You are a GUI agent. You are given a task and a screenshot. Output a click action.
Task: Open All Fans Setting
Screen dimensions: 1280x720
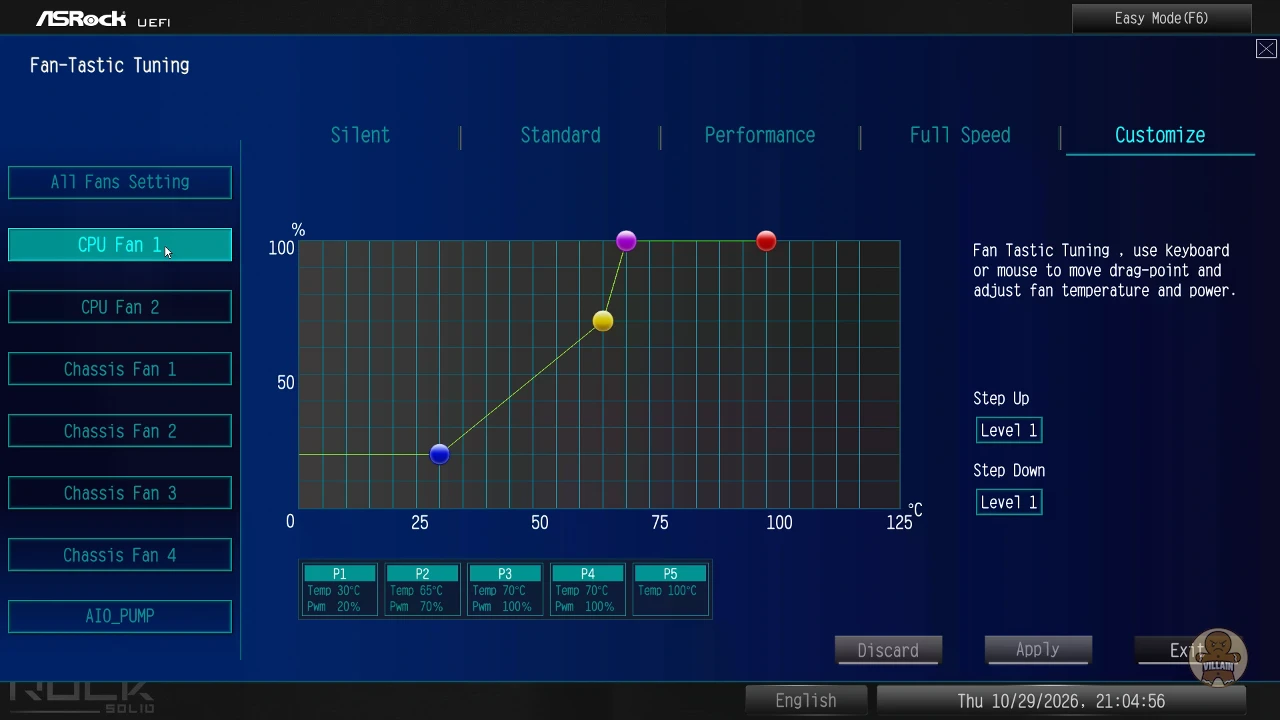(120, 182)
